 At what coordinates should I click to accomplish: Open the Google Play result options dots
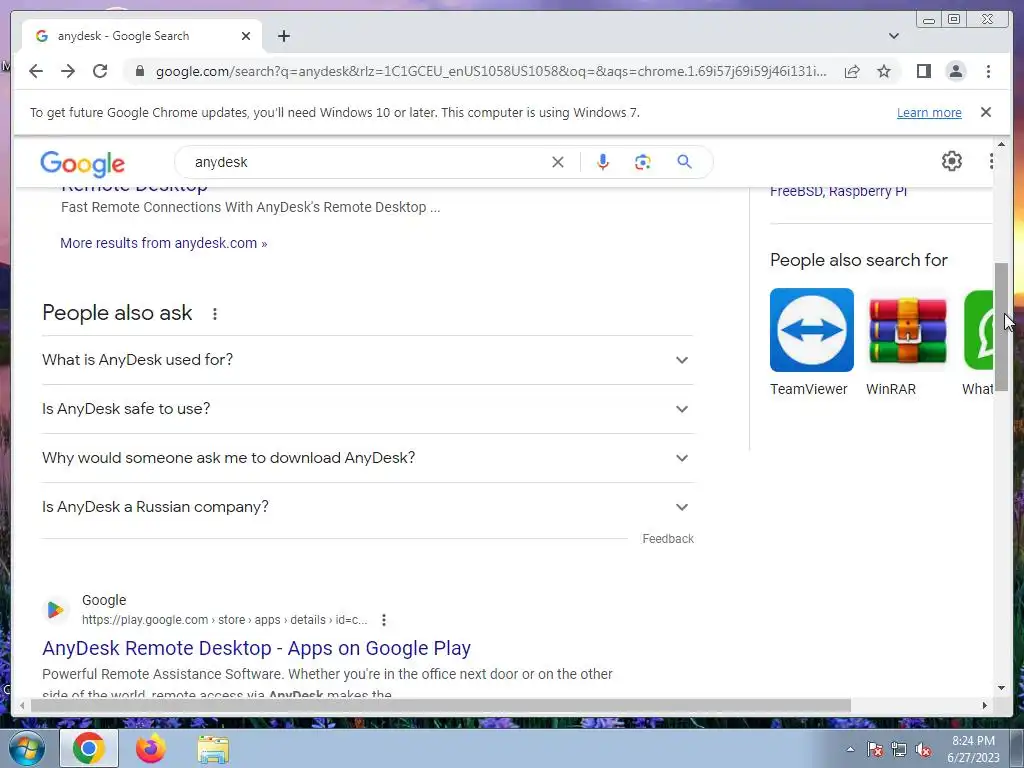tap(384, 620)
